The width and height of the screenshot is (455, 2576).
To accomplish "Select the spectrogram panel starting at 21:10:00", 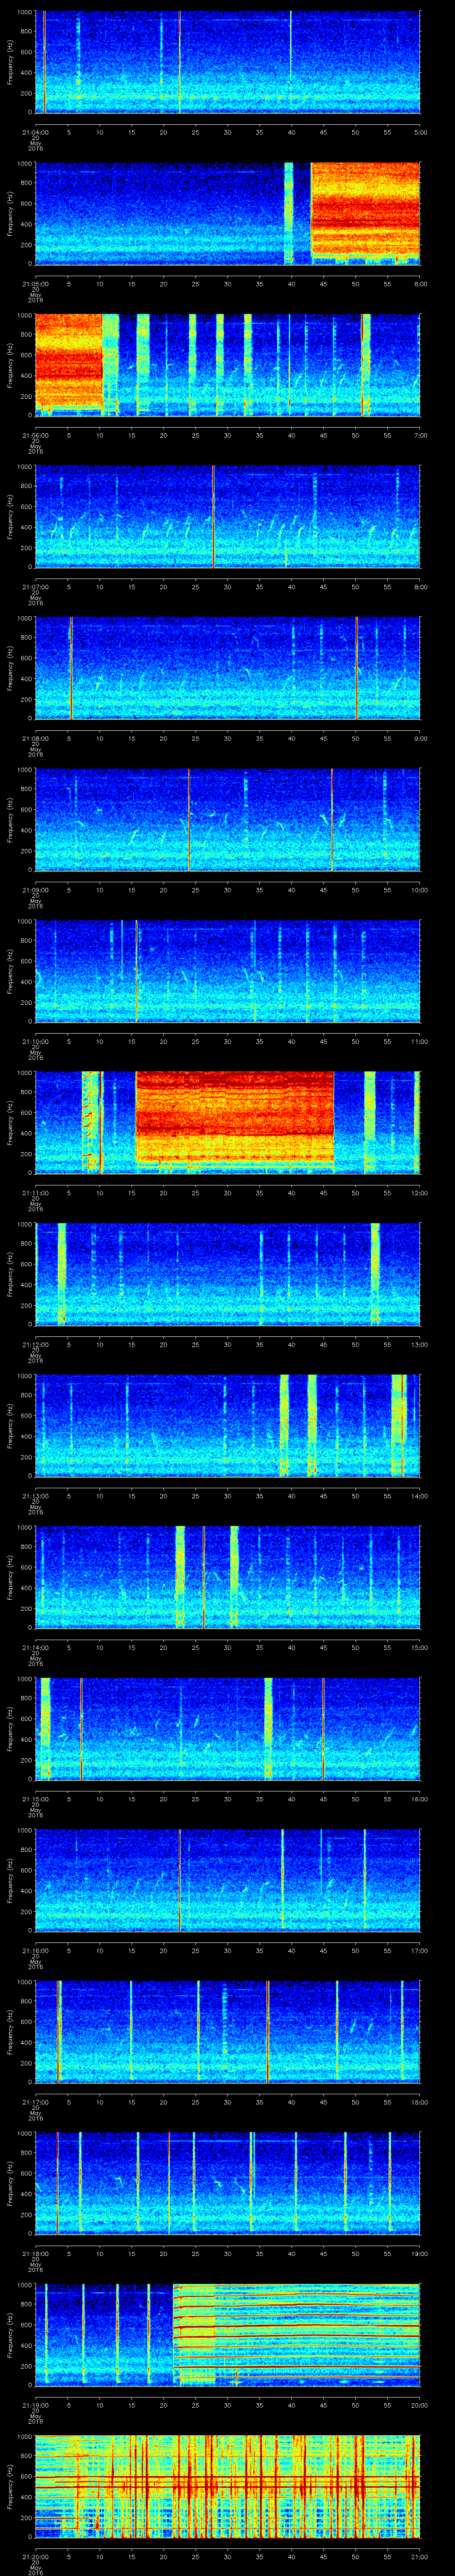I will [x=228, y=971].
